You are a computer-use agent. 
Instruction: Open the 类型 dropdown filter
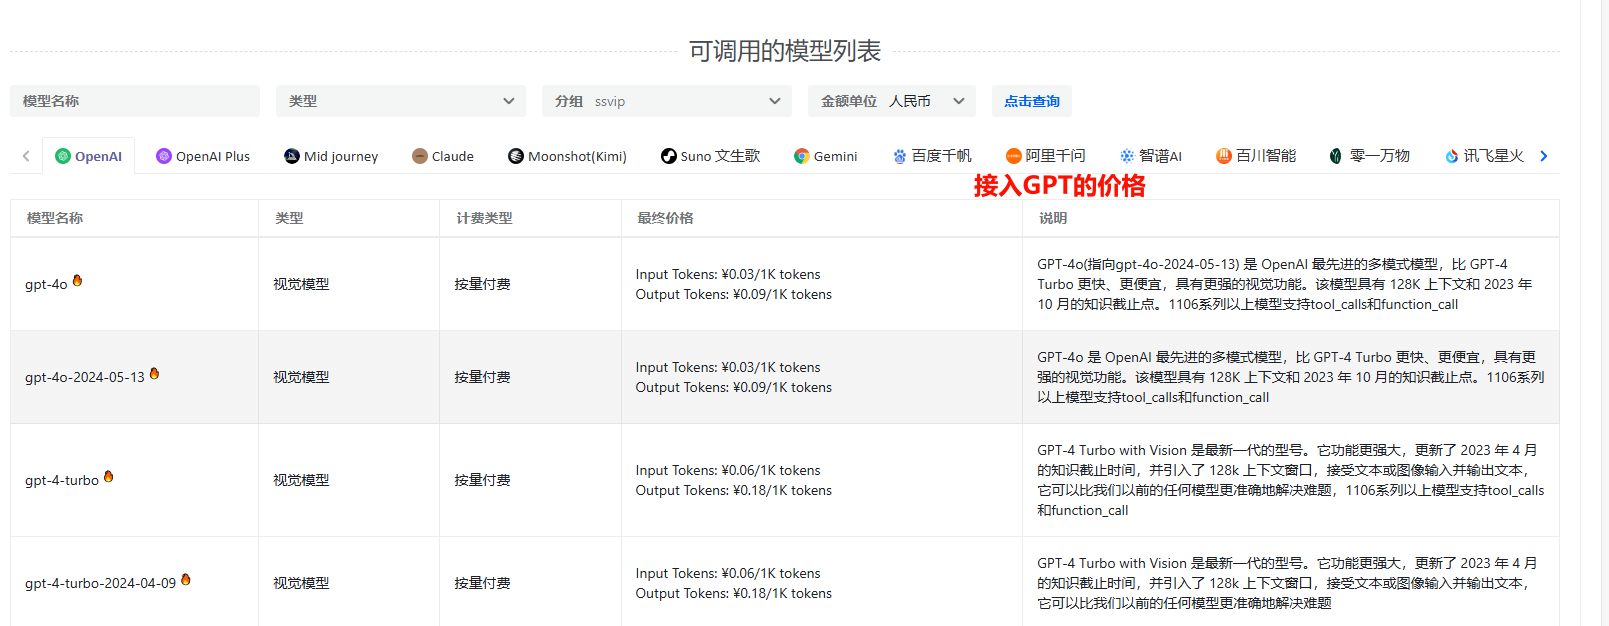tap(401, 101)
